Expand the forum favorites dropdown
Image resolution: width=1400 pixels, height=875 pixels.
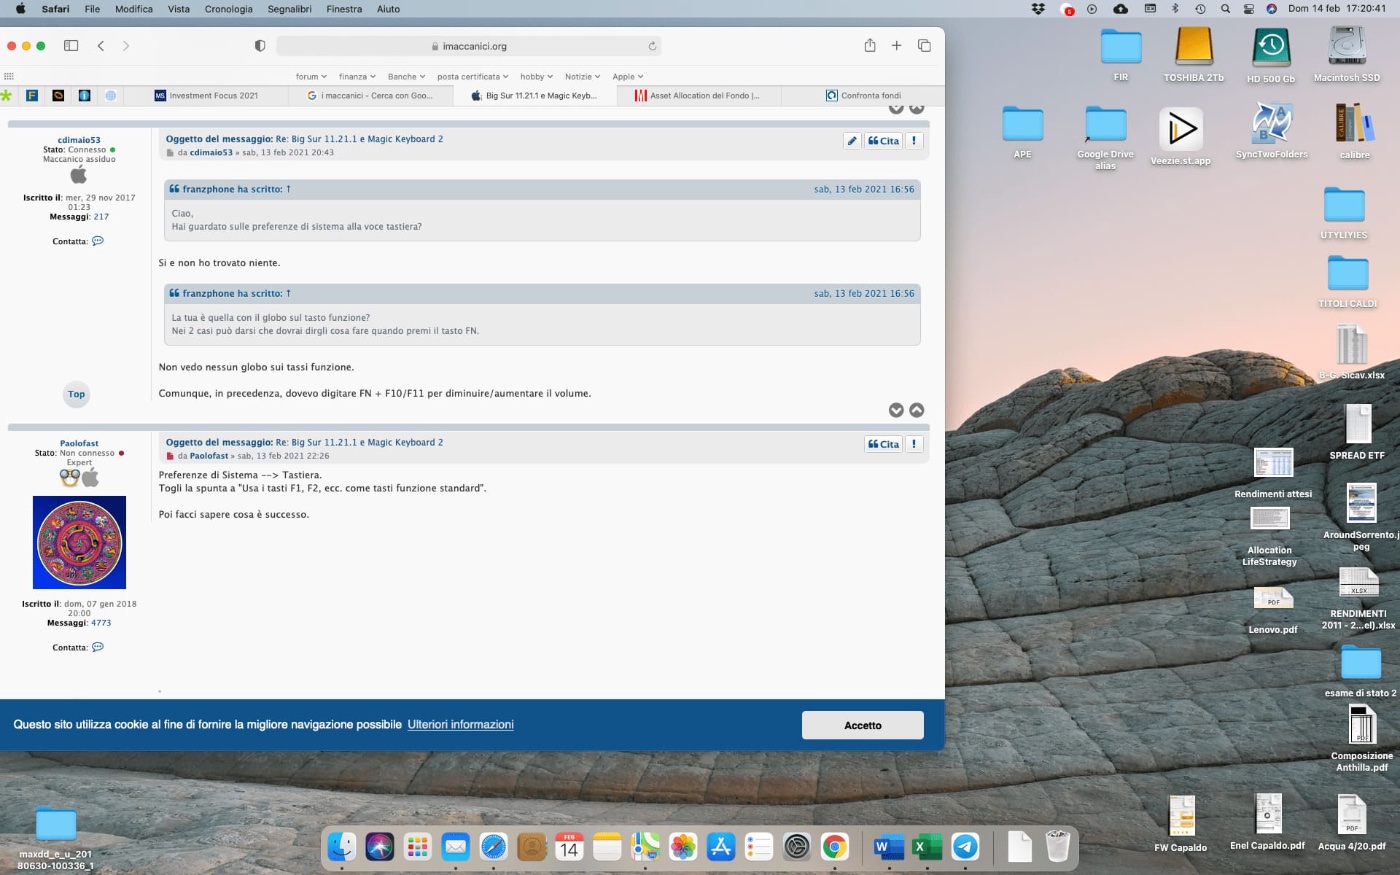(311, 77)
